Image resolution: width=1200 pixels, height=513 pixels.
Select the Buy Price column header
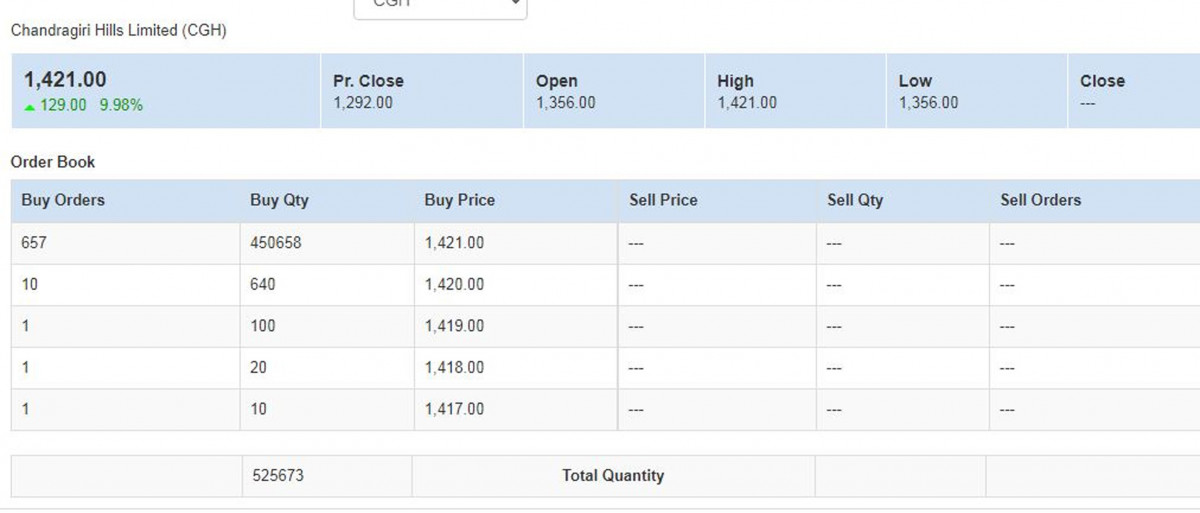(459, 200)
